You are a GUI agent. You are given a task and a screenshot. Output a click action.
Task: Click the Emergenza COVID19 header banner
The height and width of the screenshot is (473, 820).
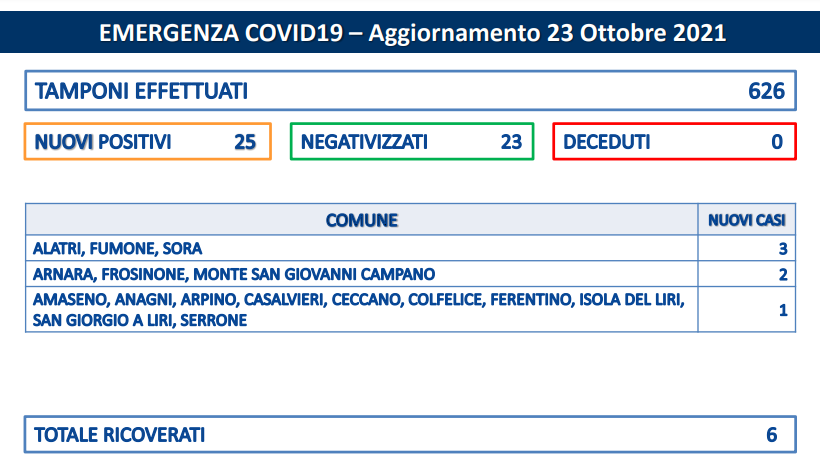[410, 32]
